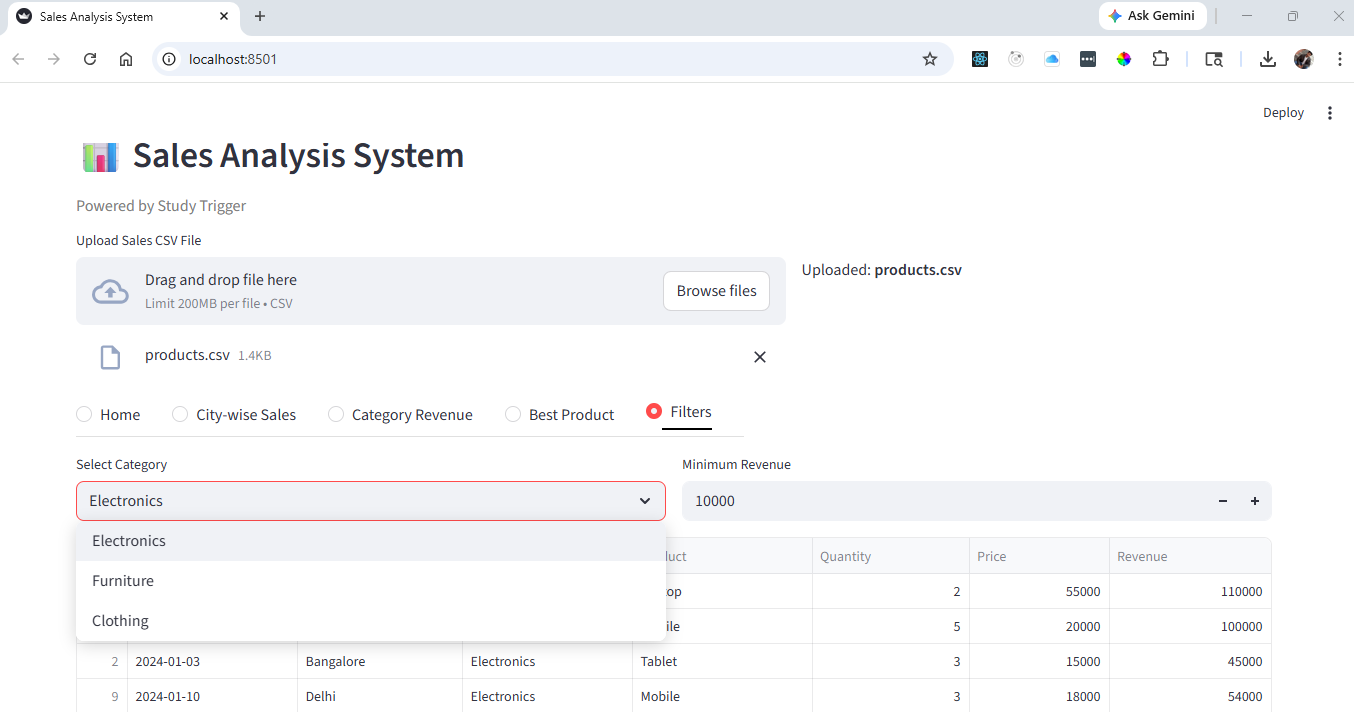Screen dimensions: 1354x712
Task: Click the localhost:8501 address bar
Action: click(x=232, y=59)
